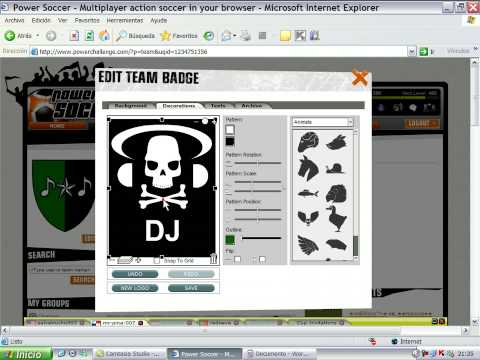Screen dimensions: 480x360
Task: Open the Ver menu
Action: 63,20
